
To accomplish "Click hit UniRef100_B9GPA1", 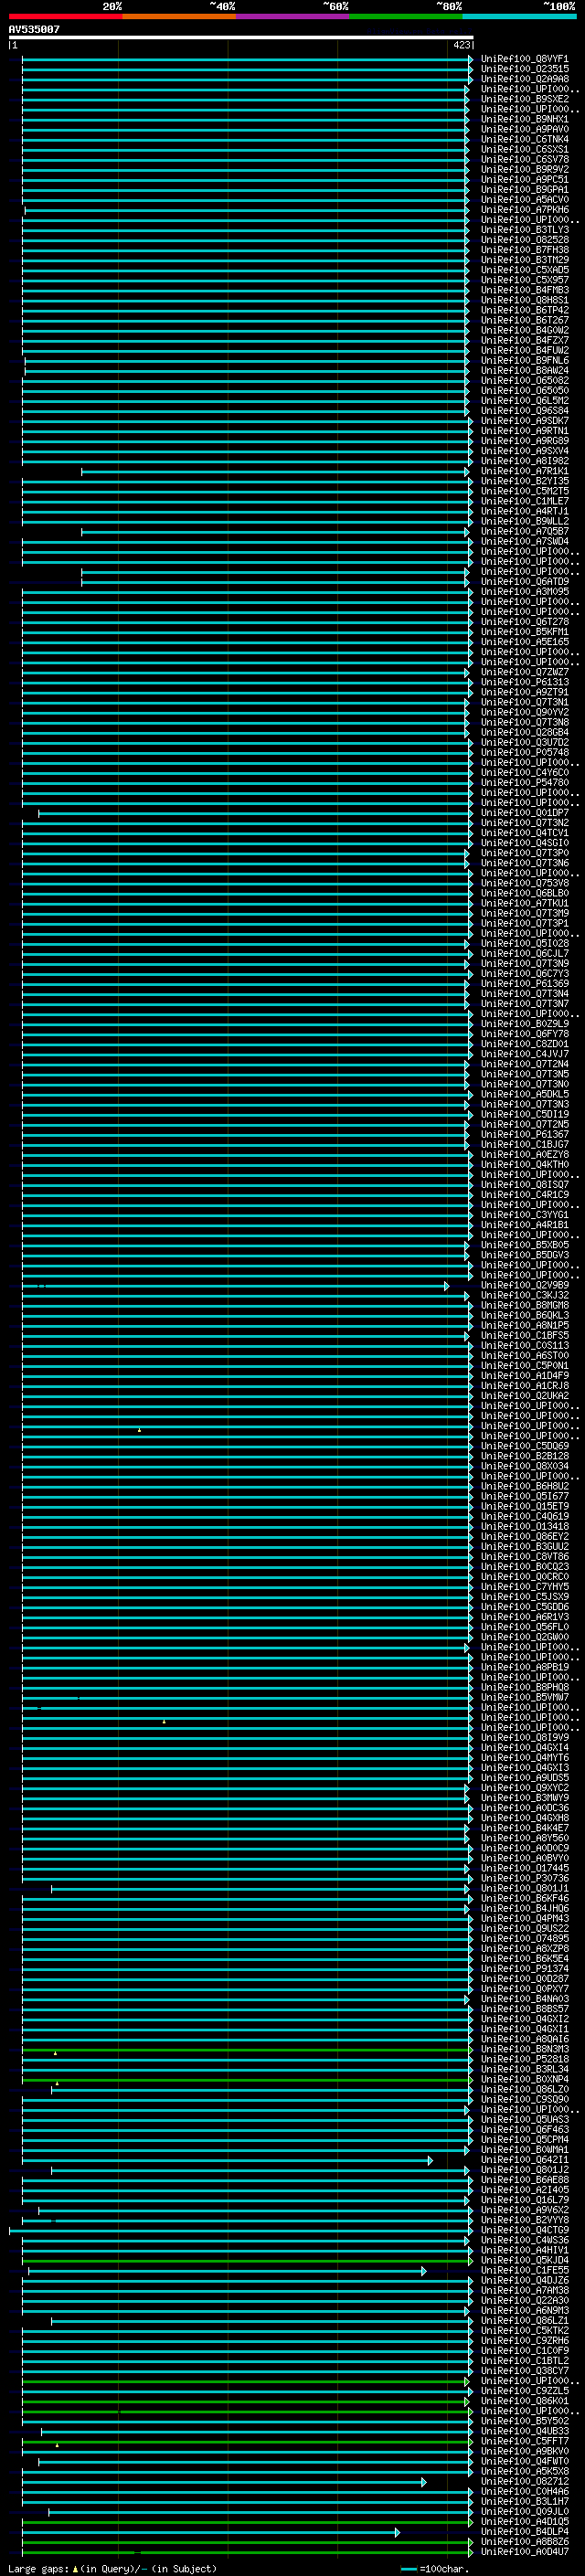I will coord(524,189).
